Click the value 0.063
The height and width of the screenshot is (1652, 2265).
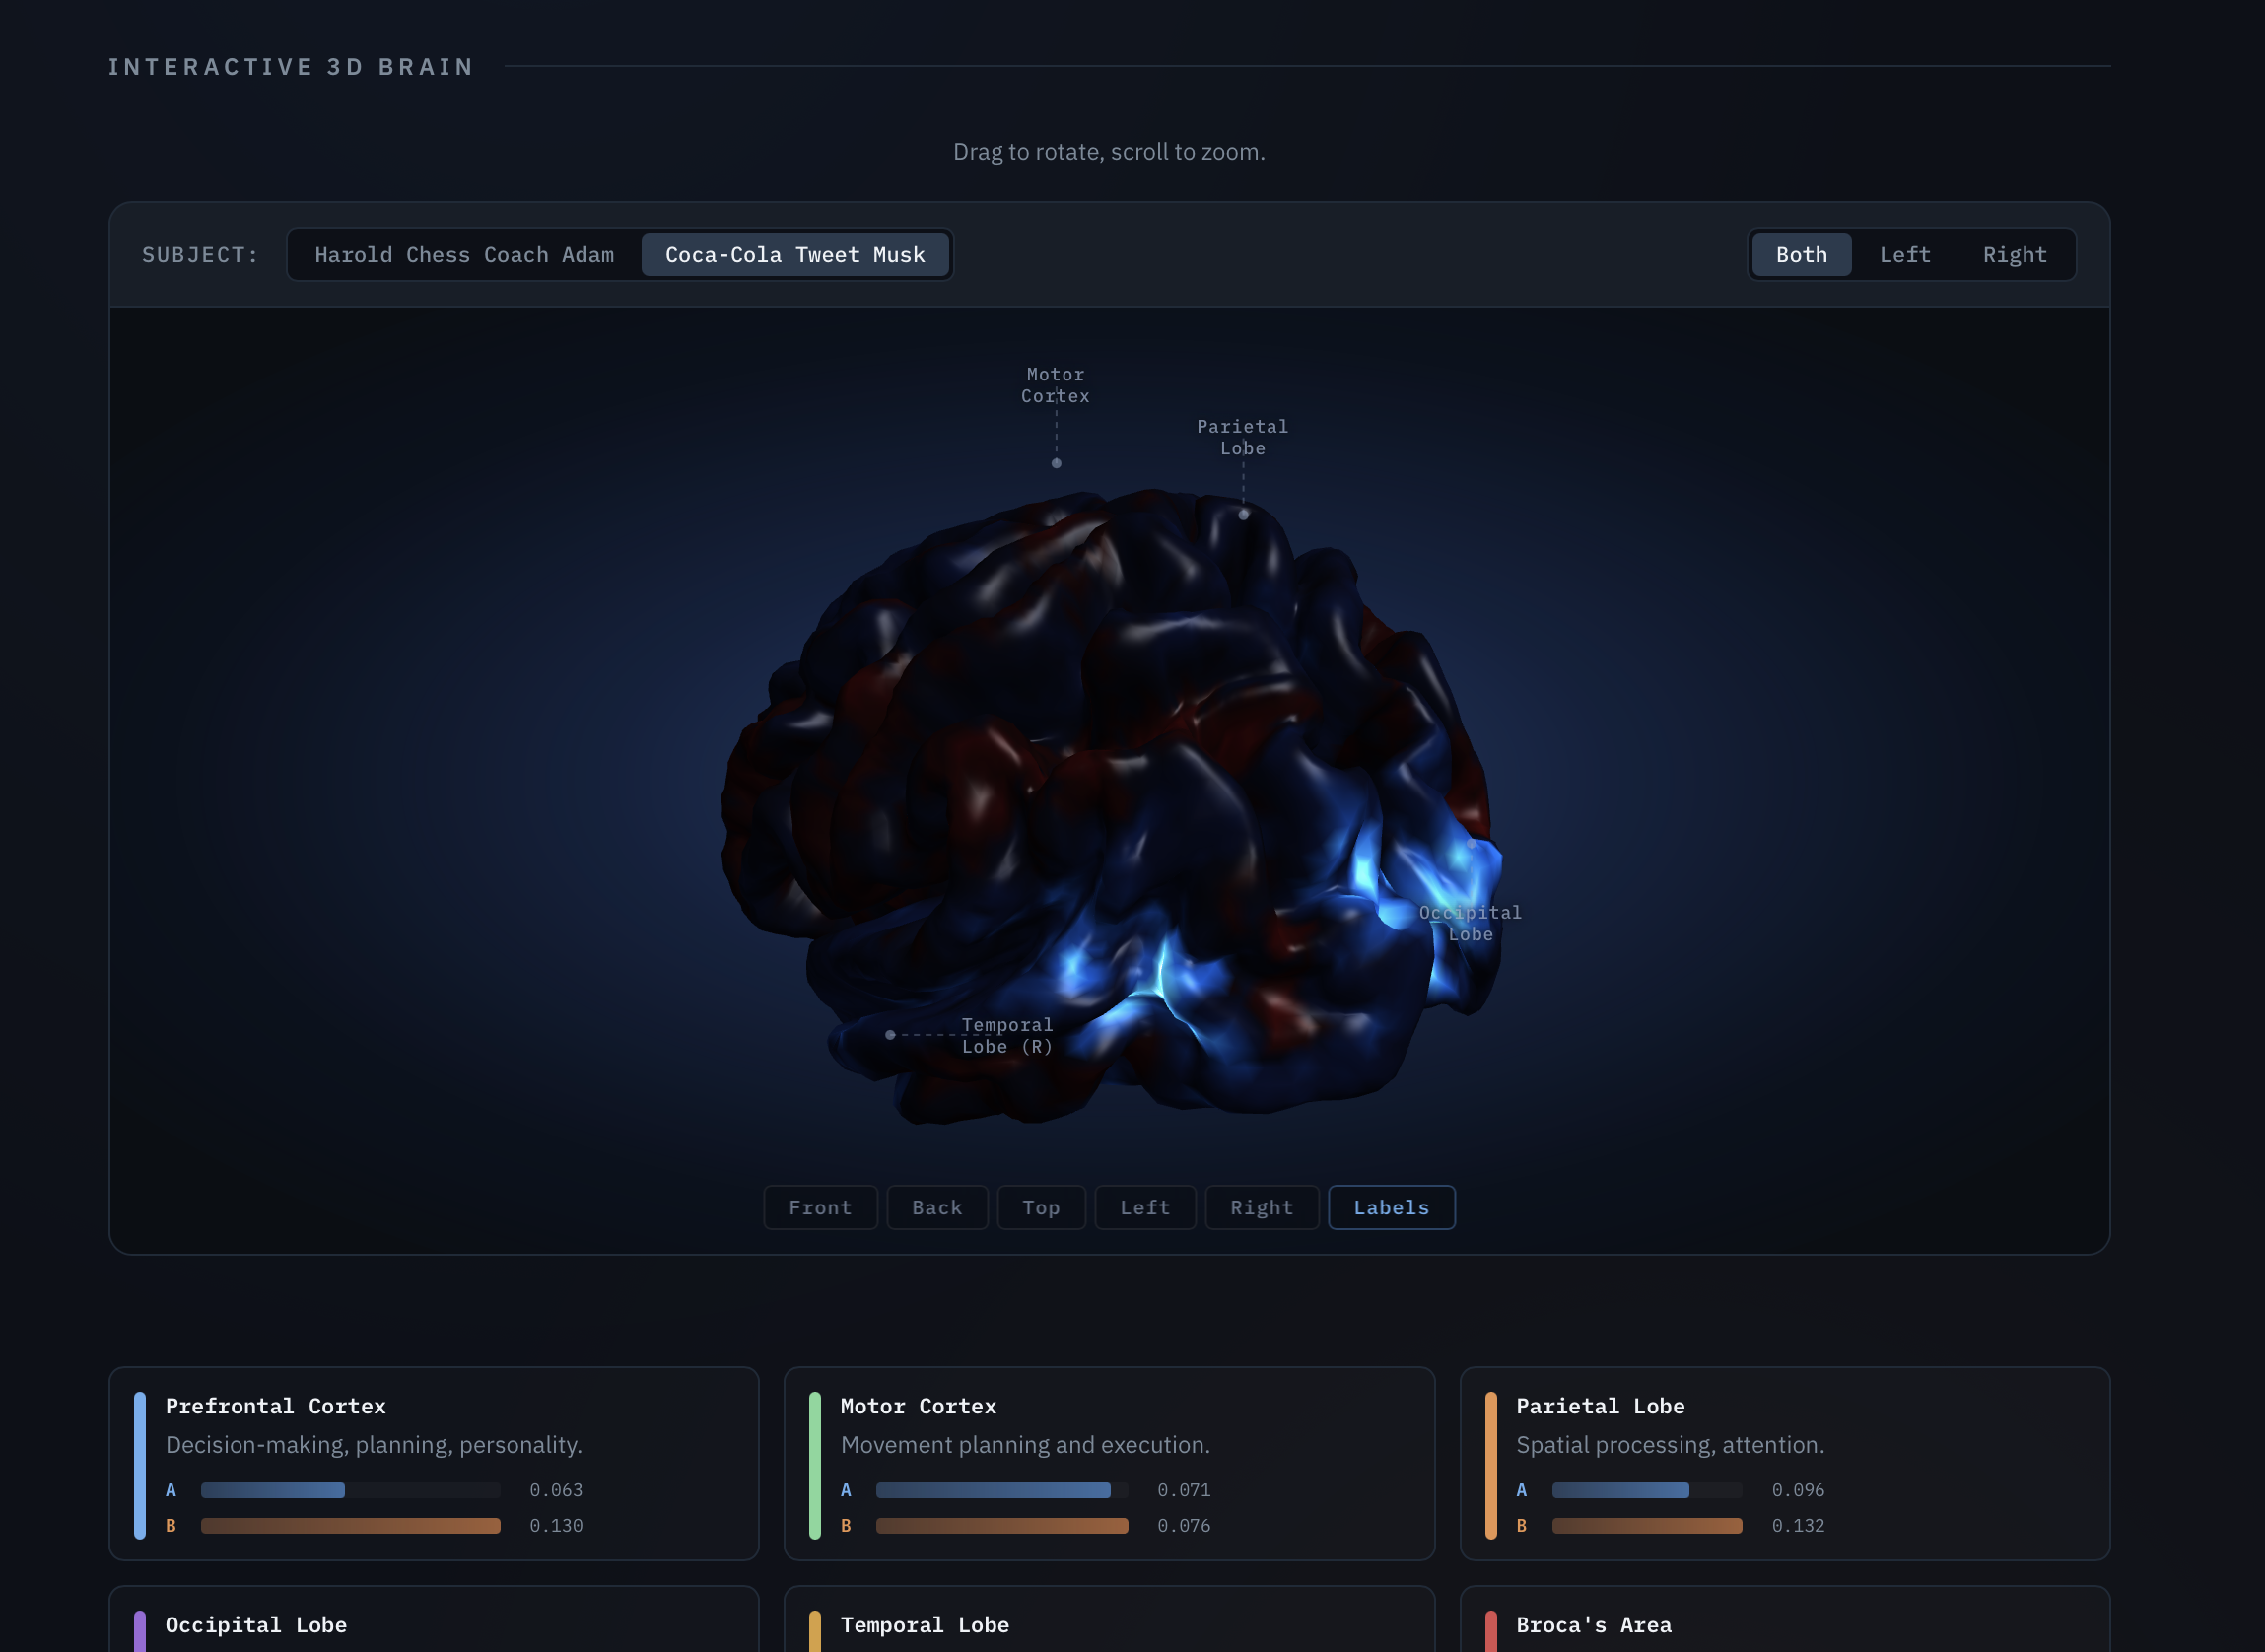pos(556,1490)
